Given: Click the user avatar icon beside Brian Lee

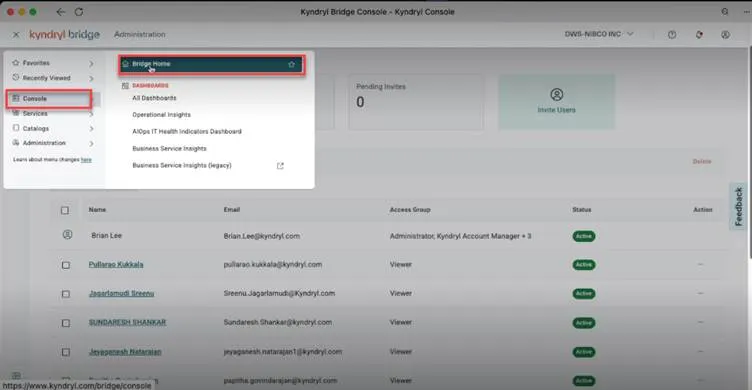Looking at the screenshot, I should click(68, 235).
